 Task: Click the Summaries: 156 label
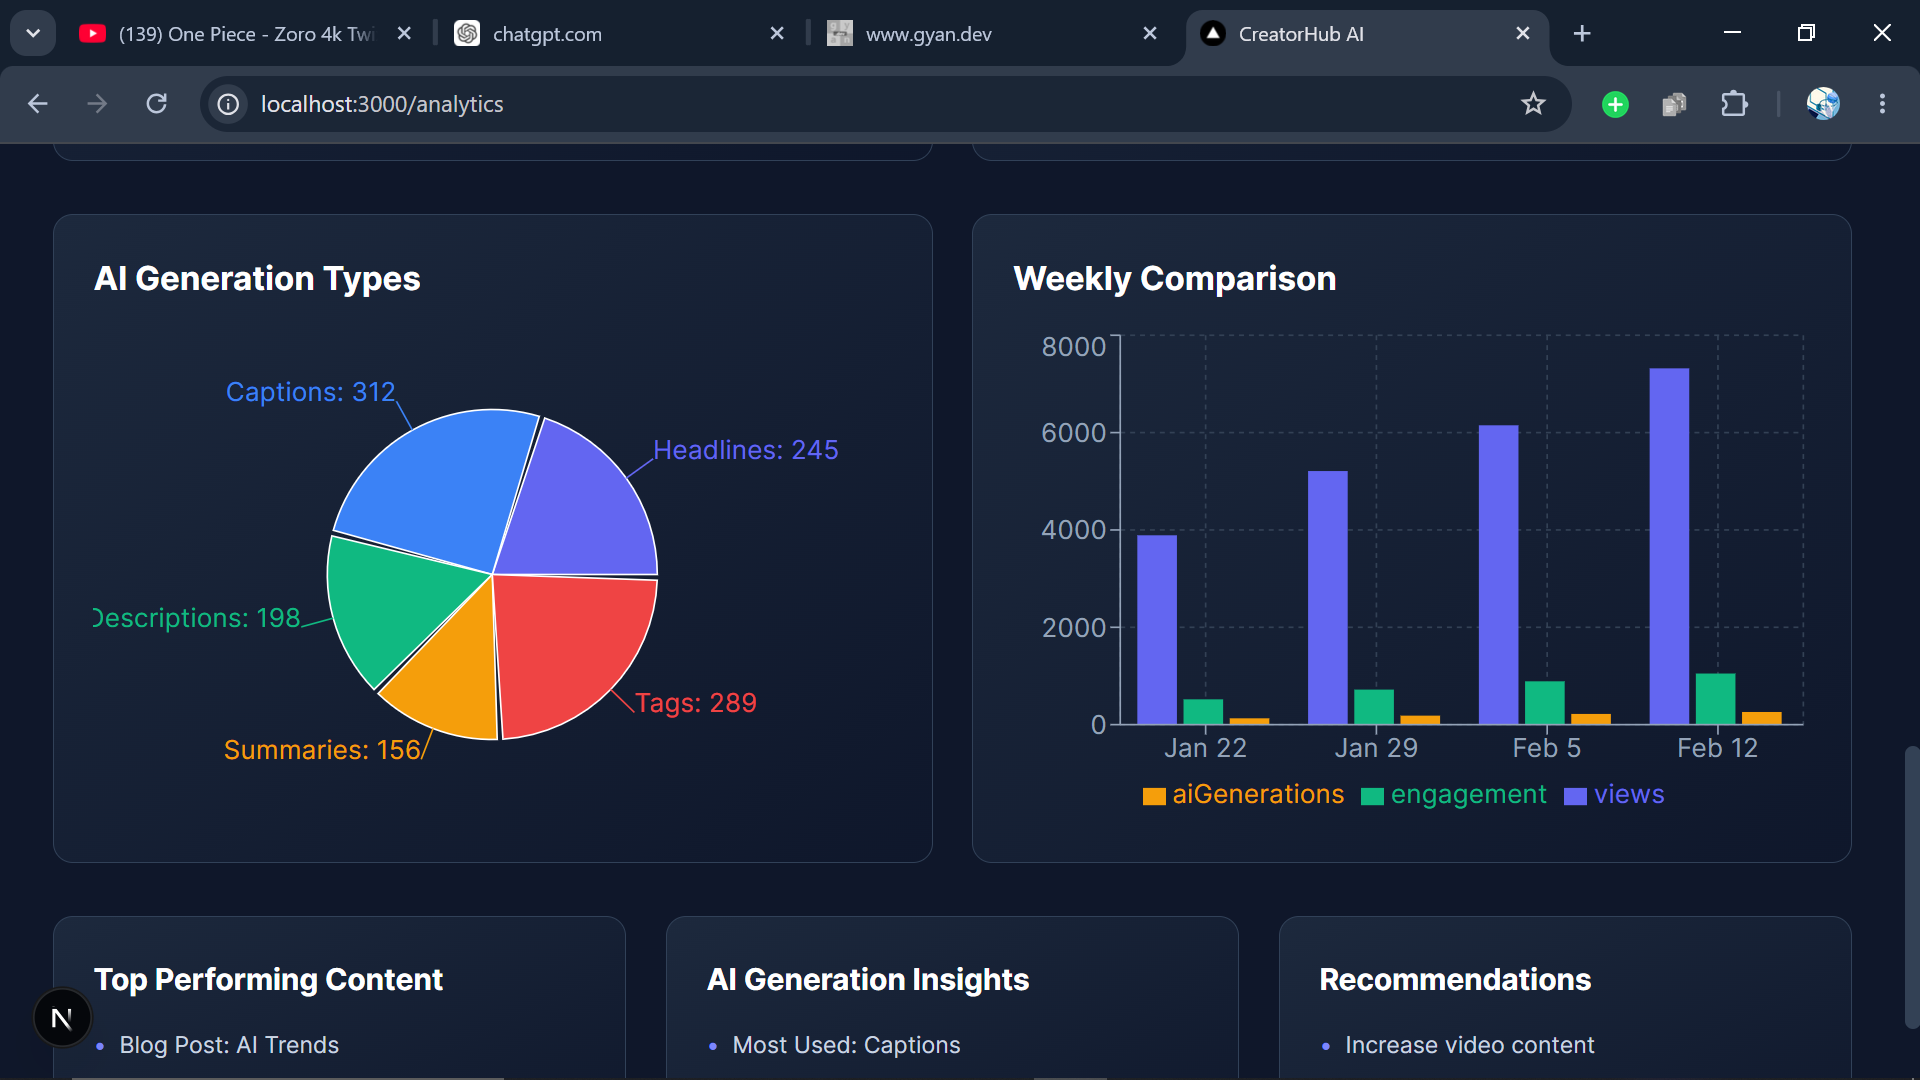[x=322, y=750]
